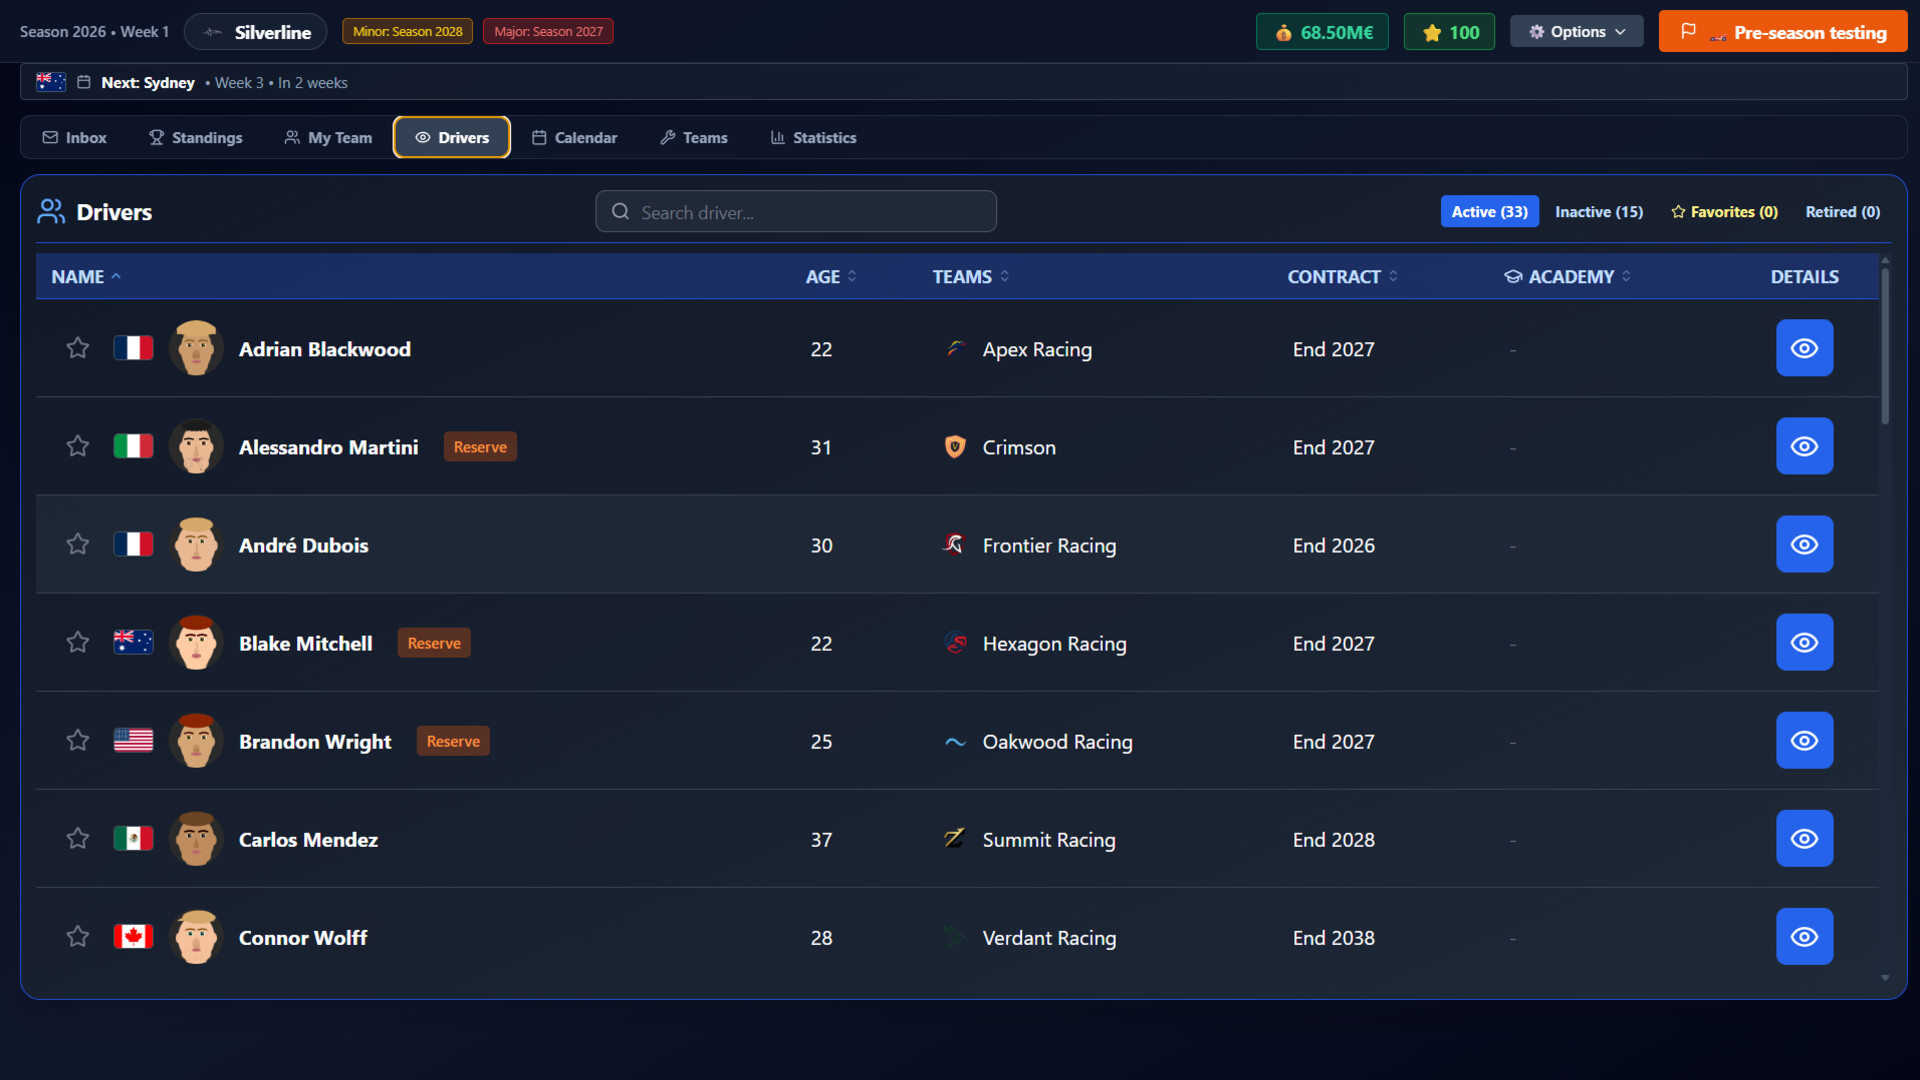The image size is (1920, 1080).
Task: Open the Inbox envelope icon
Action: click(x=50, y=137)
